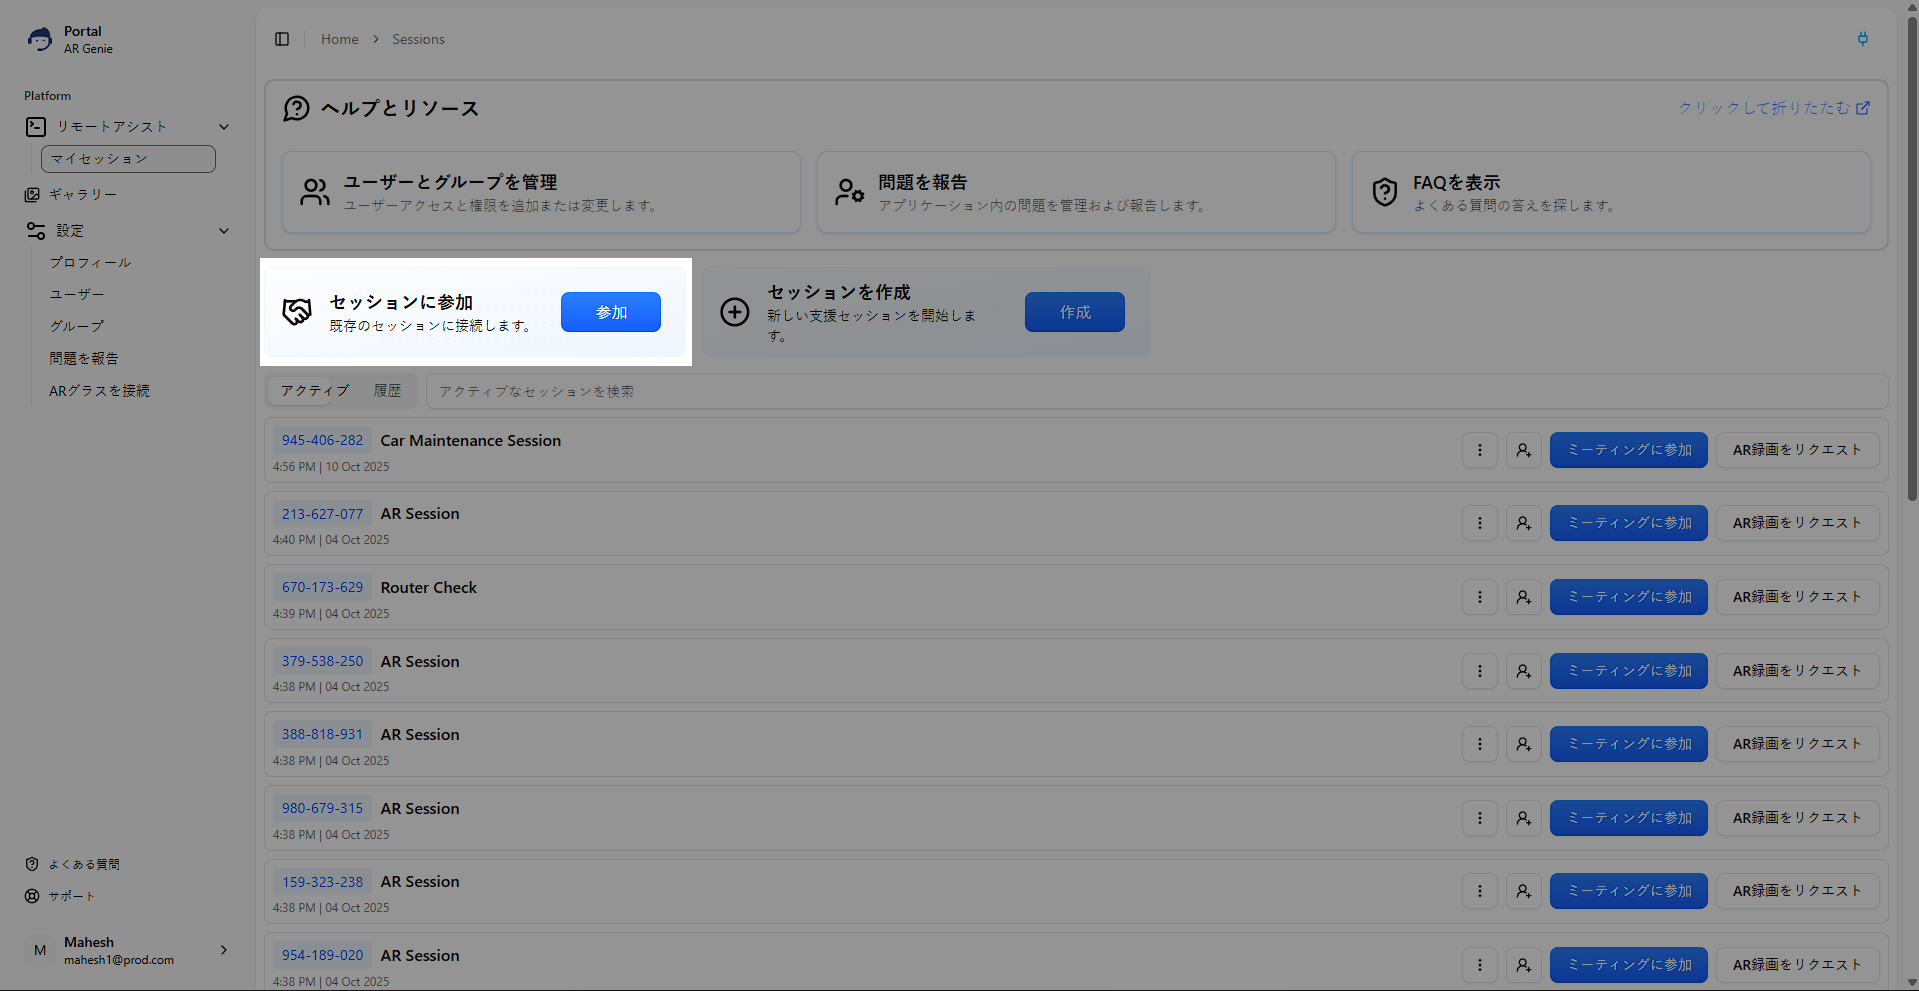Viewport: 1919px width, 991px height.
Task: Expand the Mahesh user account menu
Action: click(224, 950)
